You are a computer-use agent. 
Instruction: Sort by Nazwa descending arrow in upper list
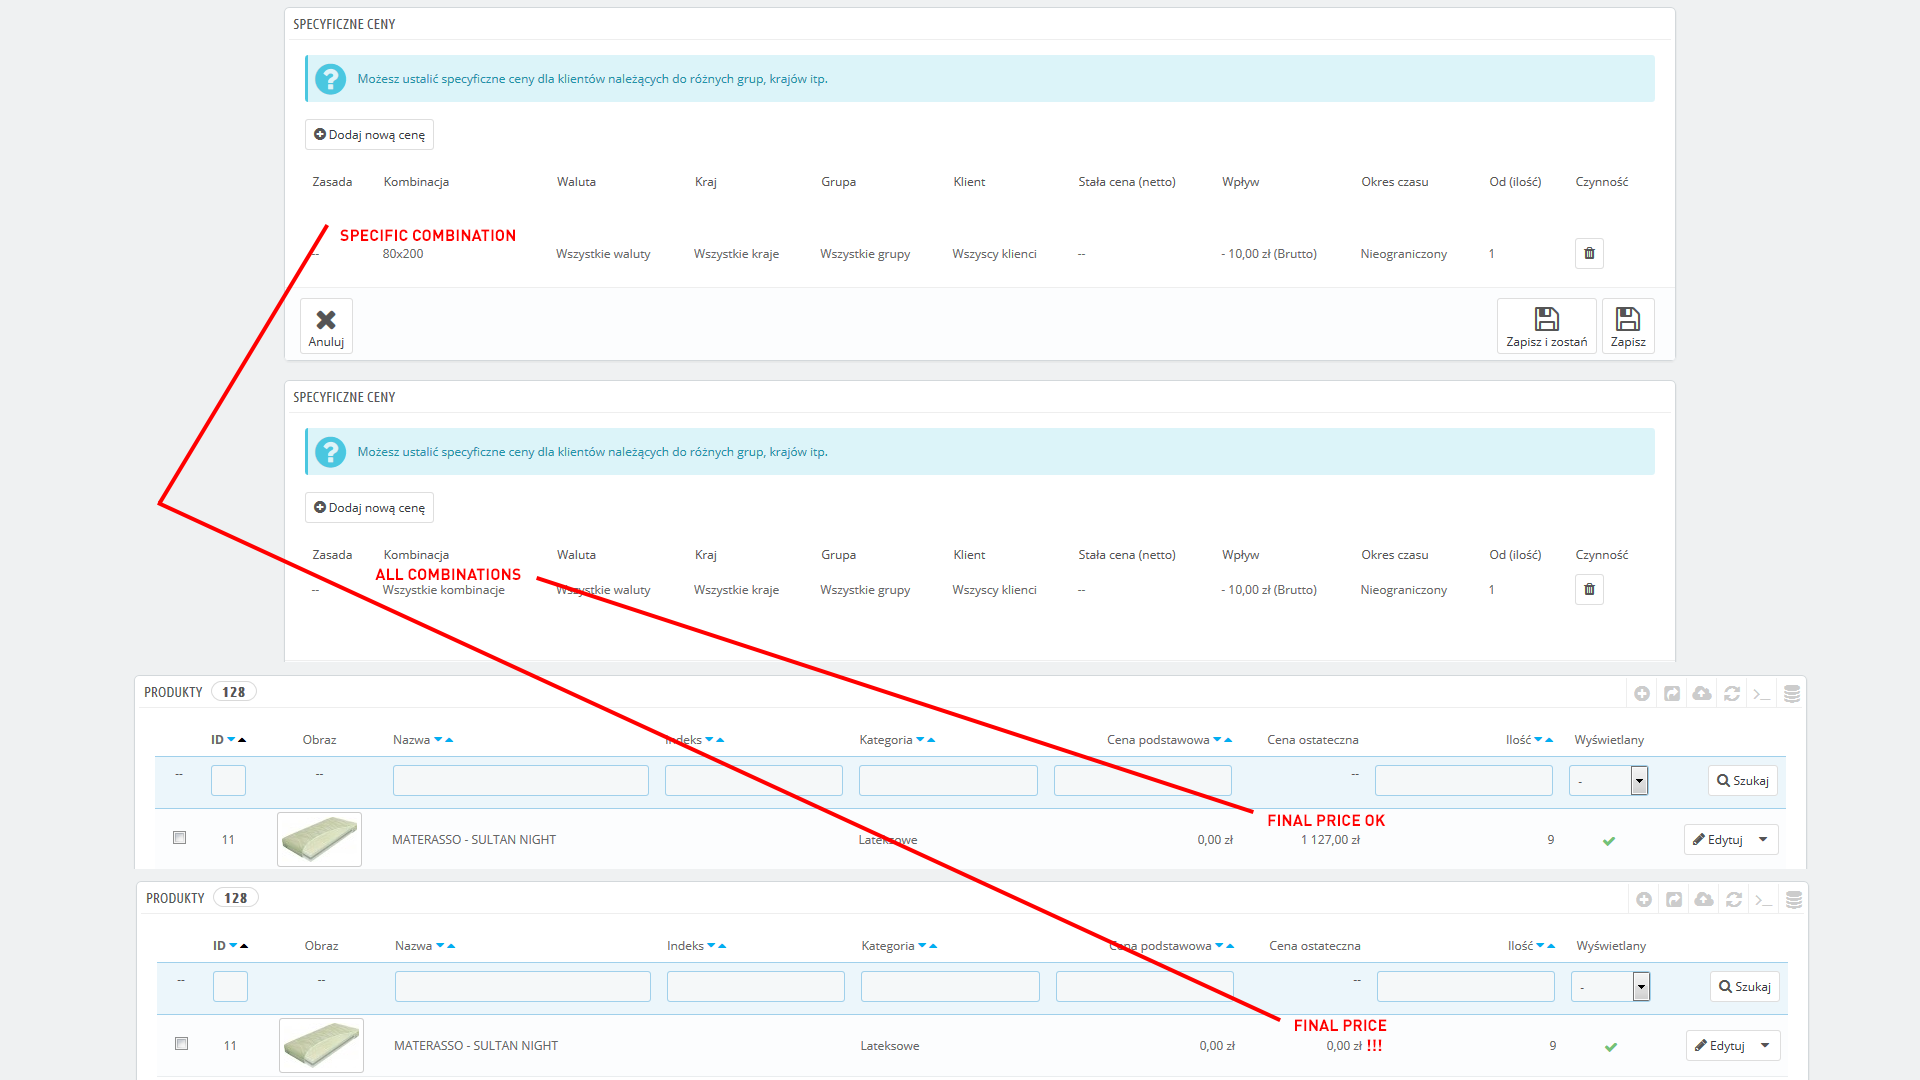438,740
